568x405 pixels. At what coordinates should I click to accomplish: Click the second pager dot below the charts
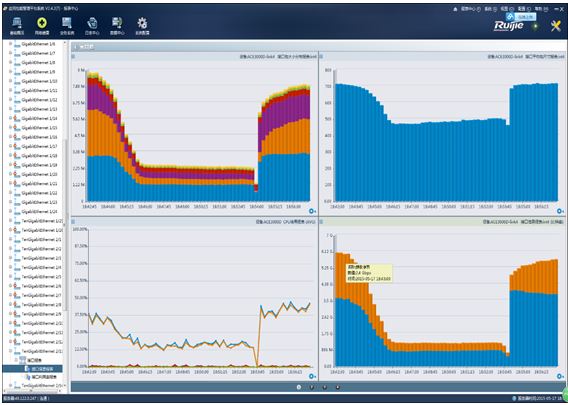312,387
